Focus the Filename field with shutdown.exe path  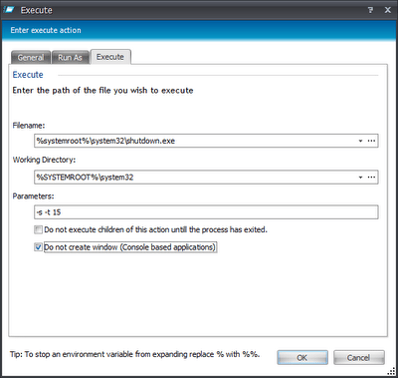(x=195, y=141)
